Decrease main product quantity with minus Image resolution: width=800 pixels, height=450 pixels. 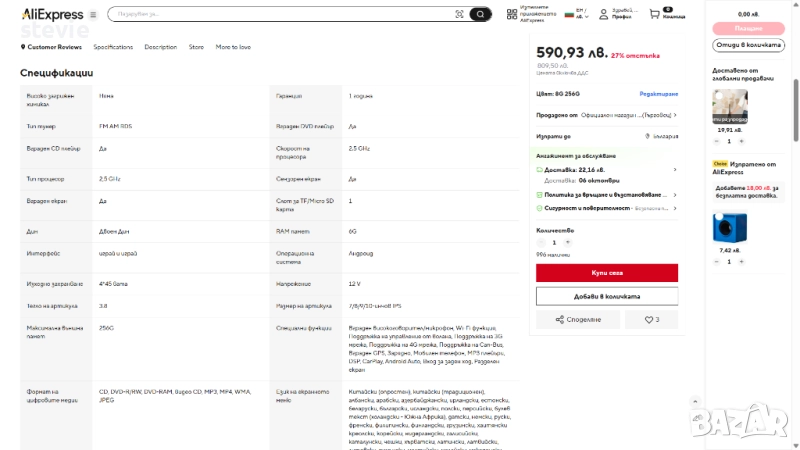coord(542,242)
